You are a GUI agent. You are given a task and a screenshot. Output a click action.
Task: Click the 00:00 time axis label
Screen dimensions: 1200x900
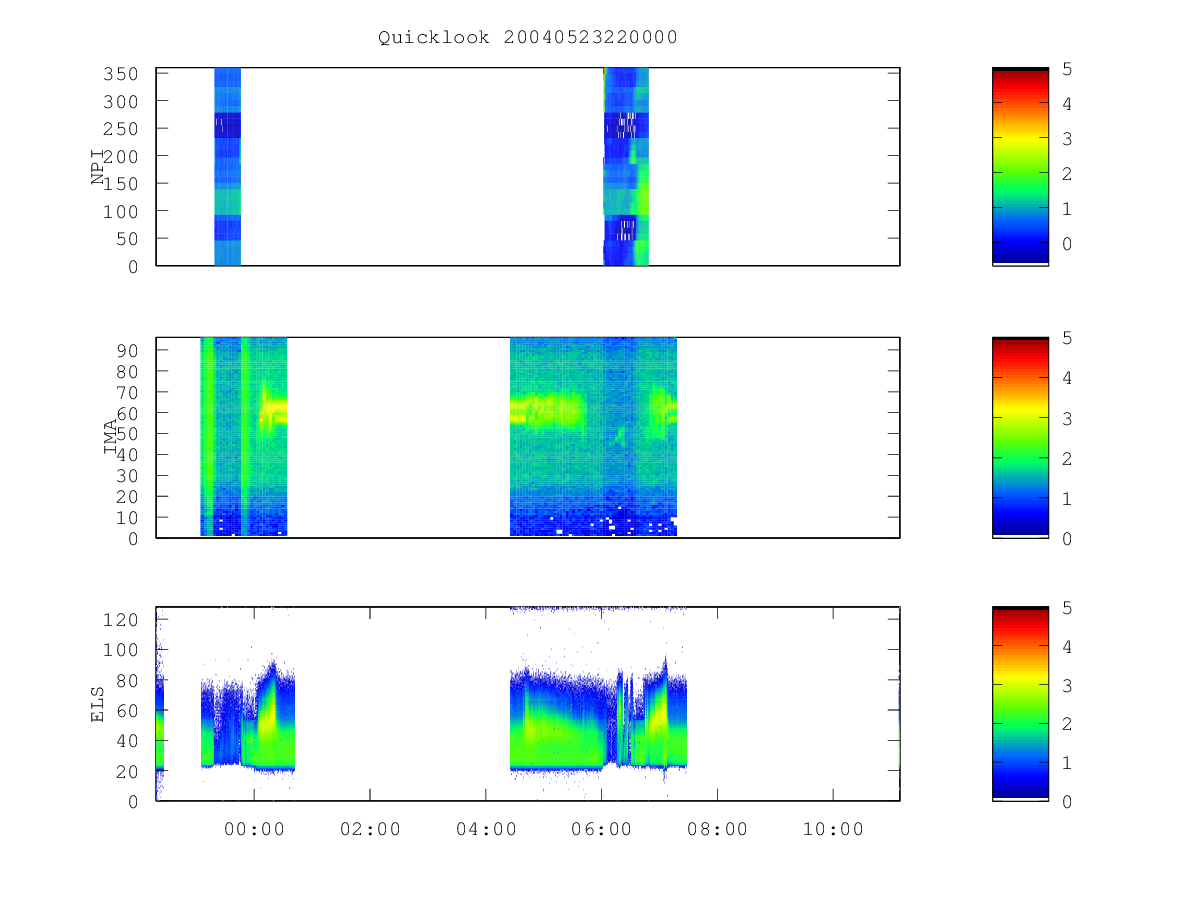click(x=254, y=829)
